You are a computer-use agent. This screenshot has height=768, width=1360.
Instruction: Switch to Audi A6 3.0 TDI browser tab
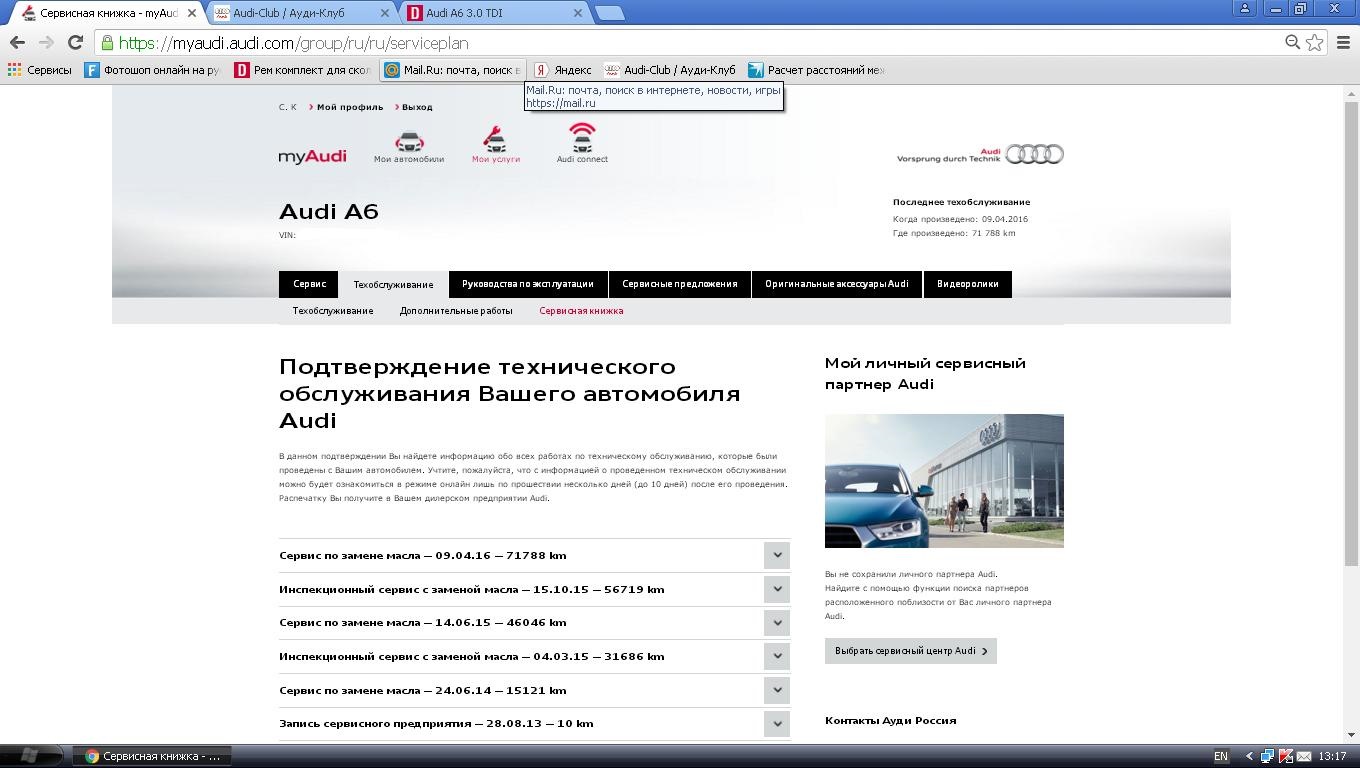coord(495,13)
